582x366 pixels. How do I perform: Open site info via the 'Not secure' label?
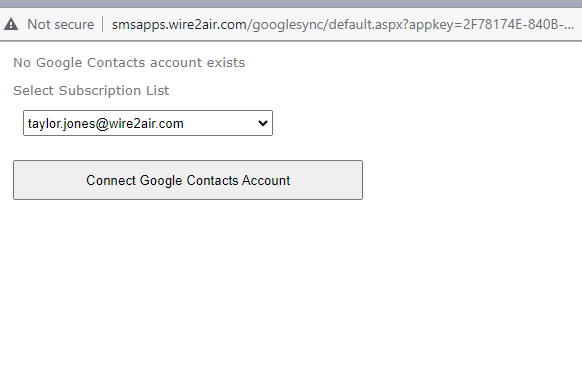click(x=61, y=24)
